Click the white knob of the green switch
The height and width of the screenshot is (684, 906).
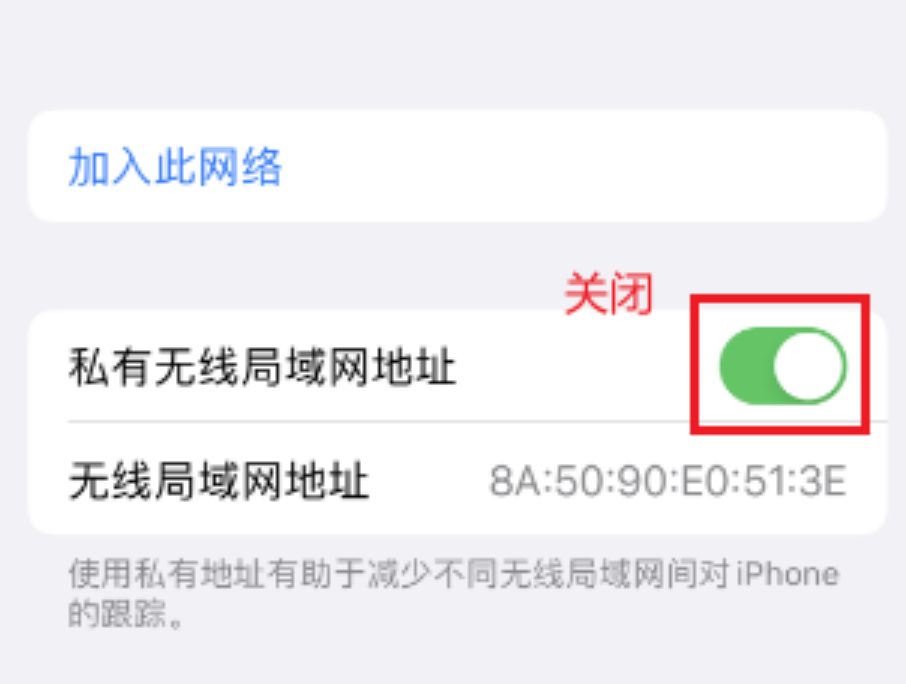808,366
